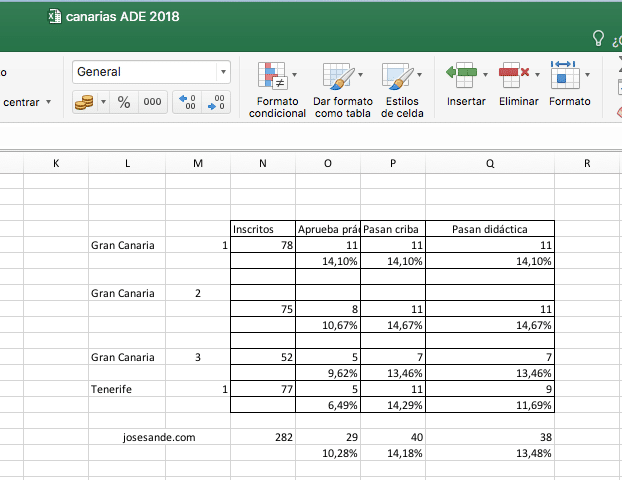Click Dar formato como tabla icon
Screen dimensions: 622x480
[338, 77]
